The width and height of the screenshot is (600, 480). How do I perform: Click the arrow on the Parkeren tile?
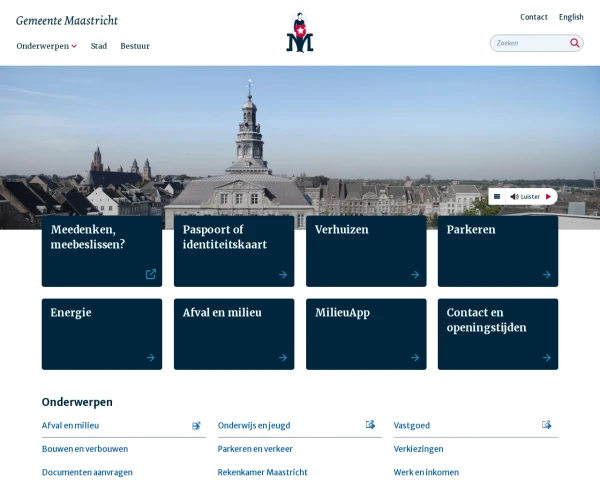(x=546, y=274)
